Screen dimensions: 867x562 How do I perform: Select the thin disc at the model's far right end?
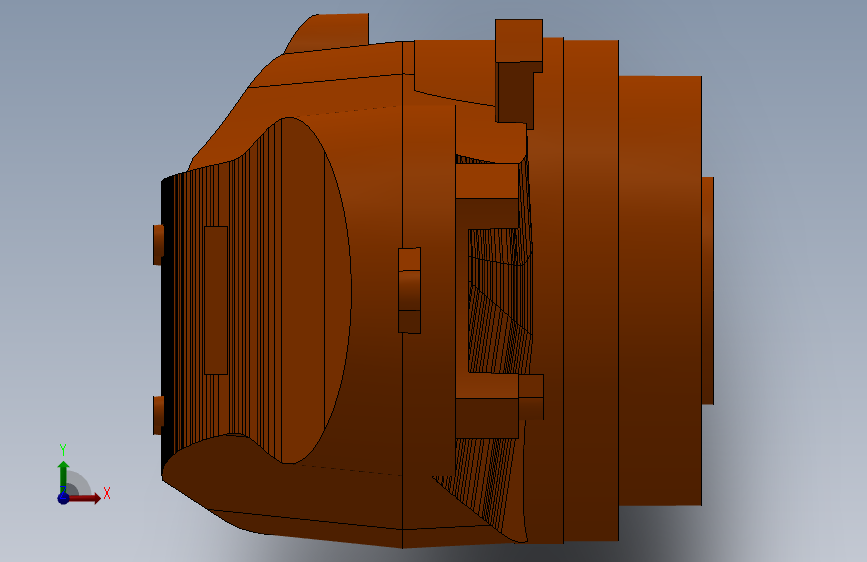(x=708, y=290)
